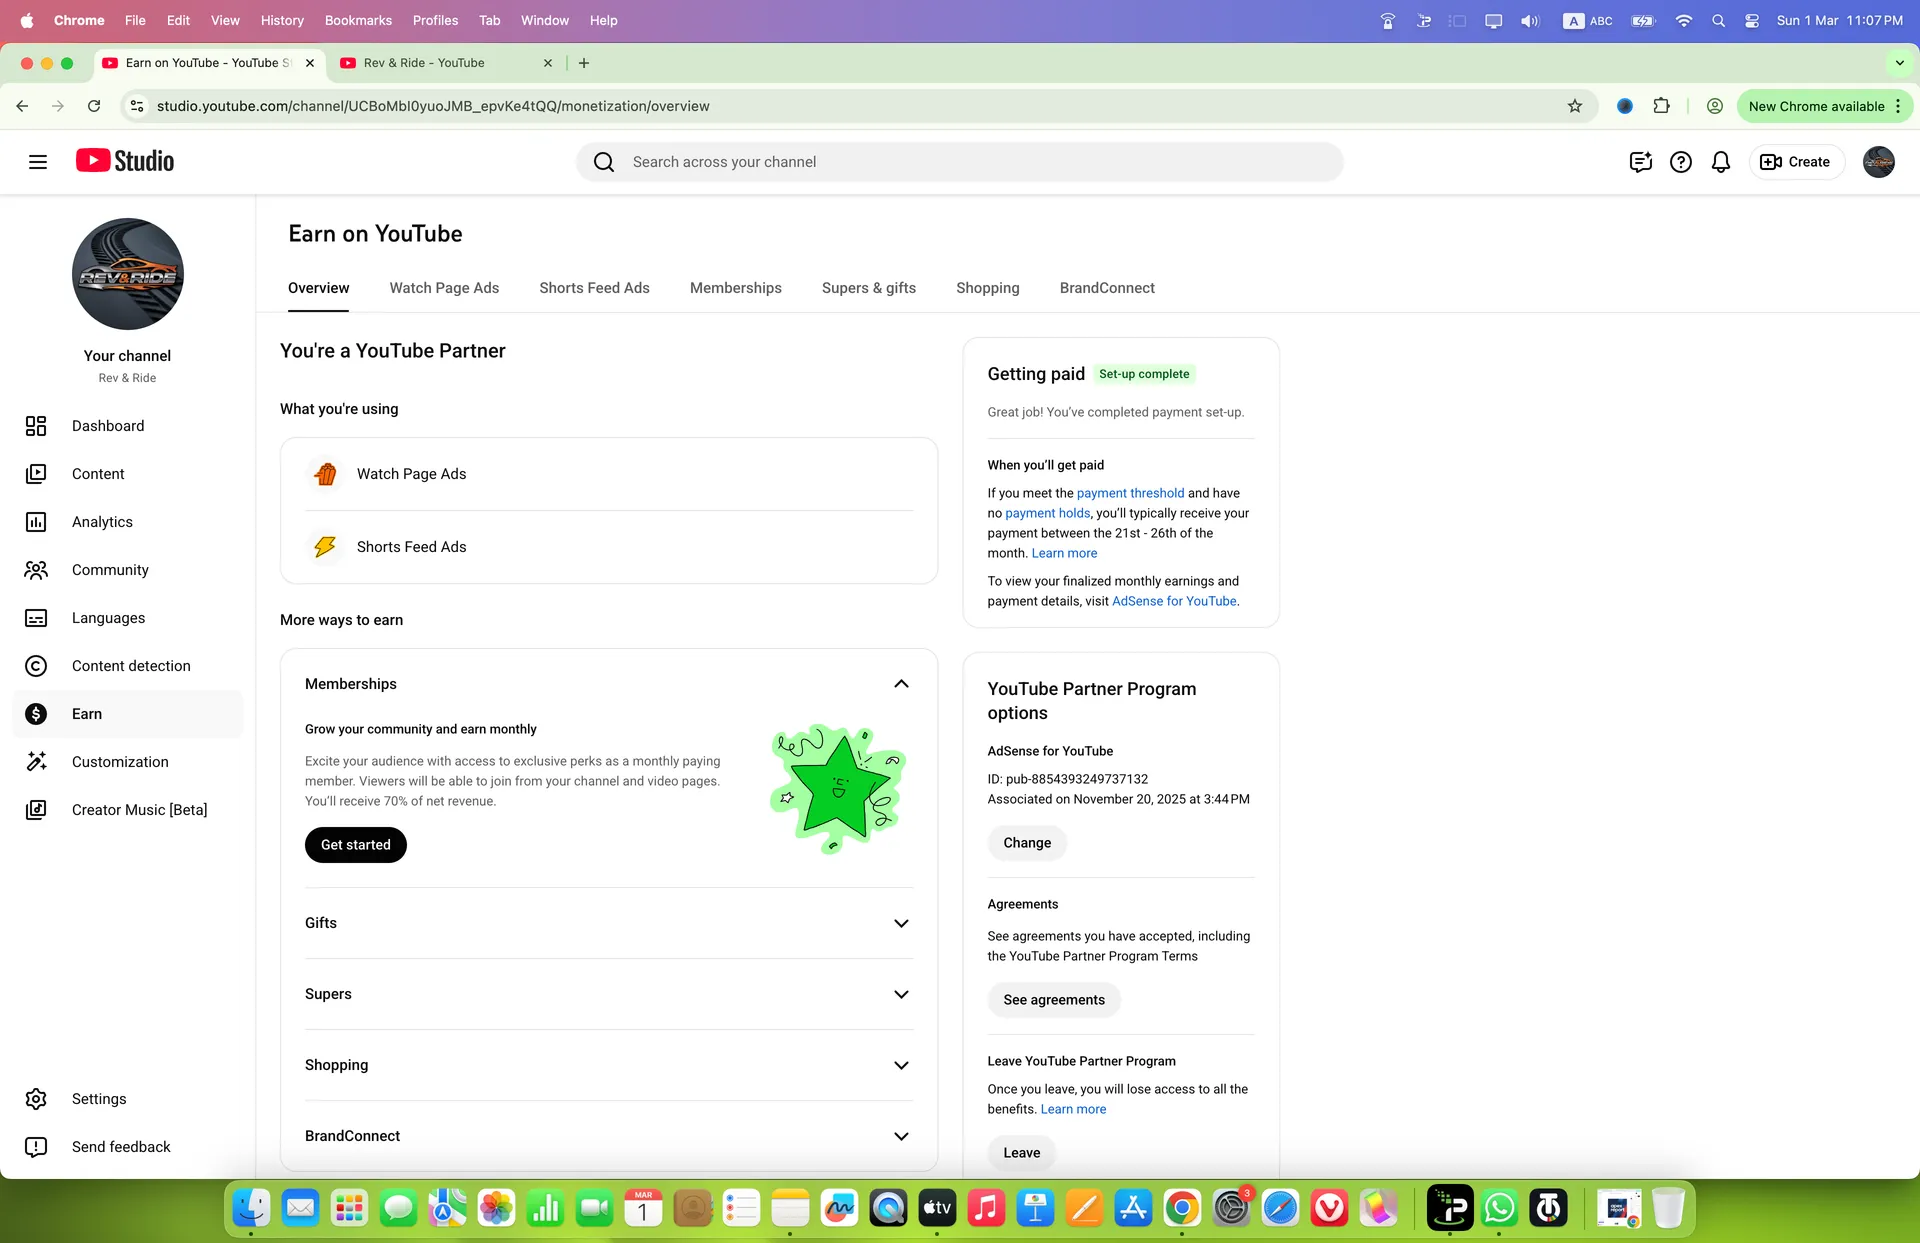Open the Help question mark icon
The width and height of the screenshot is (1920, 1243).
click(1681, 162)
